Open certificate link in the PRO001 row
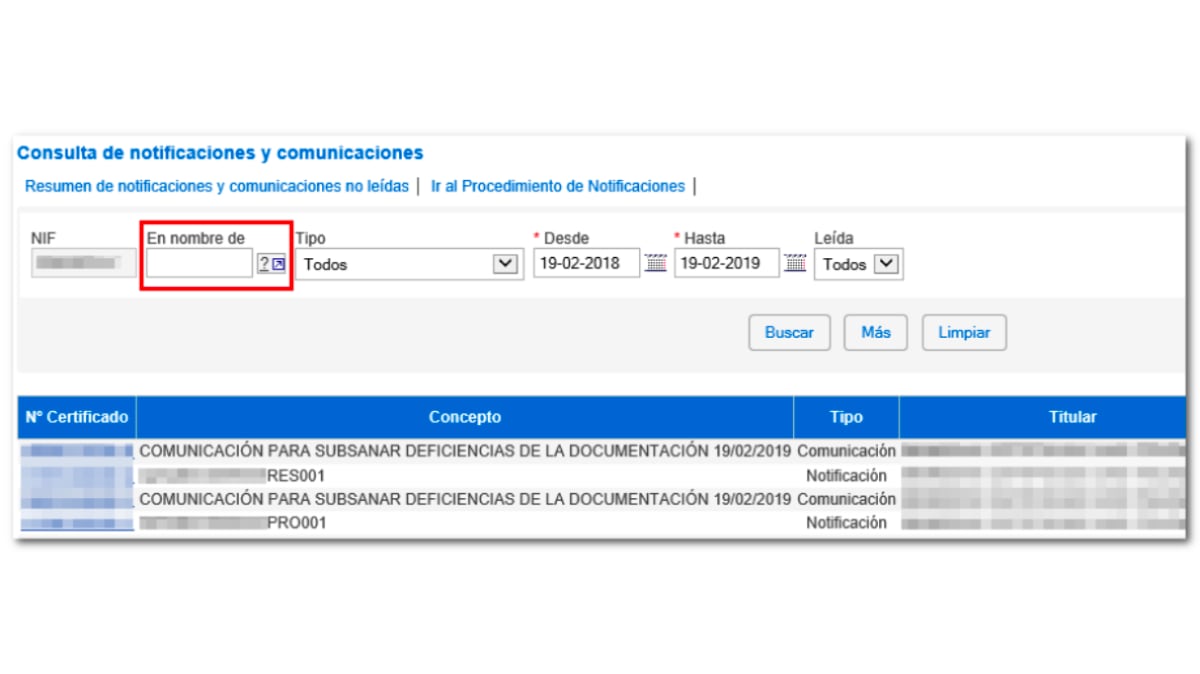Screen dimensions: 1200x674 pos(76,523)
